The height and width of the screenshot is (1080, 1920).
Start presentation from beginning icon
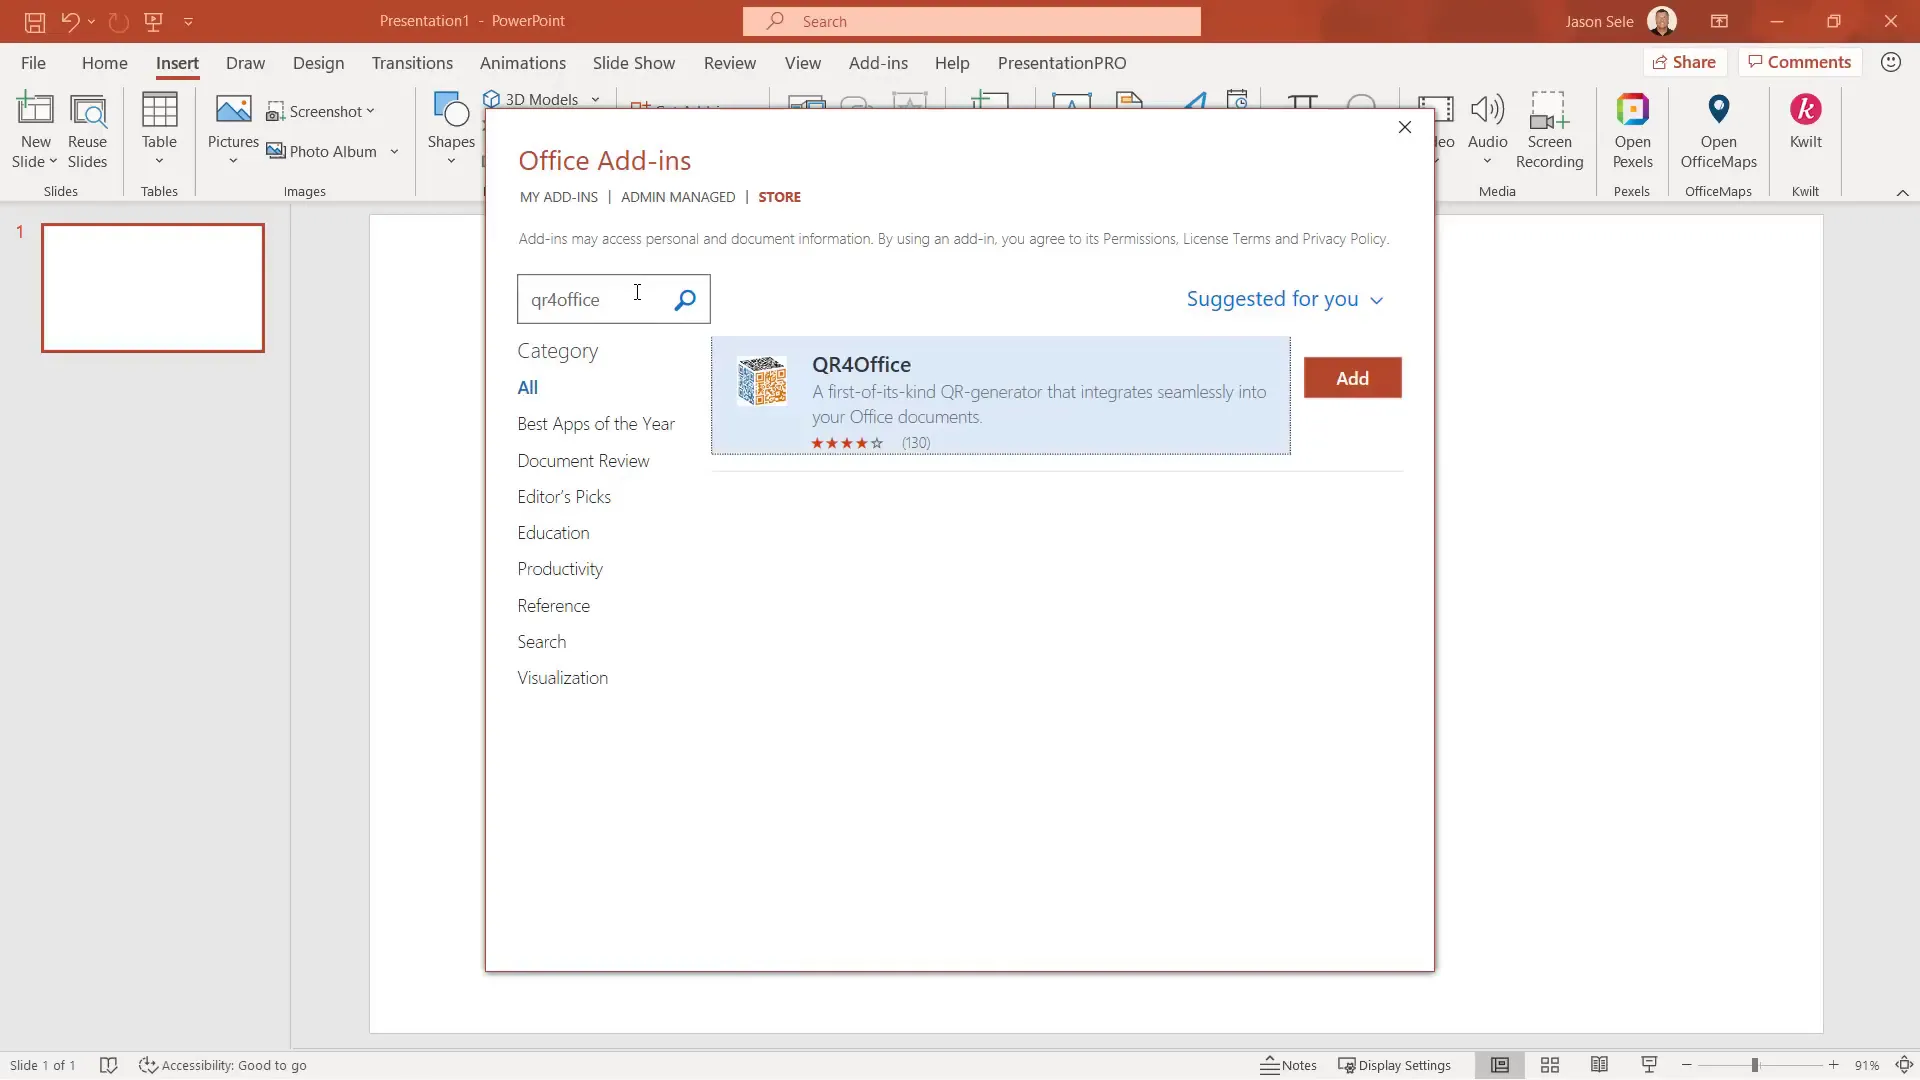point(153,21)
